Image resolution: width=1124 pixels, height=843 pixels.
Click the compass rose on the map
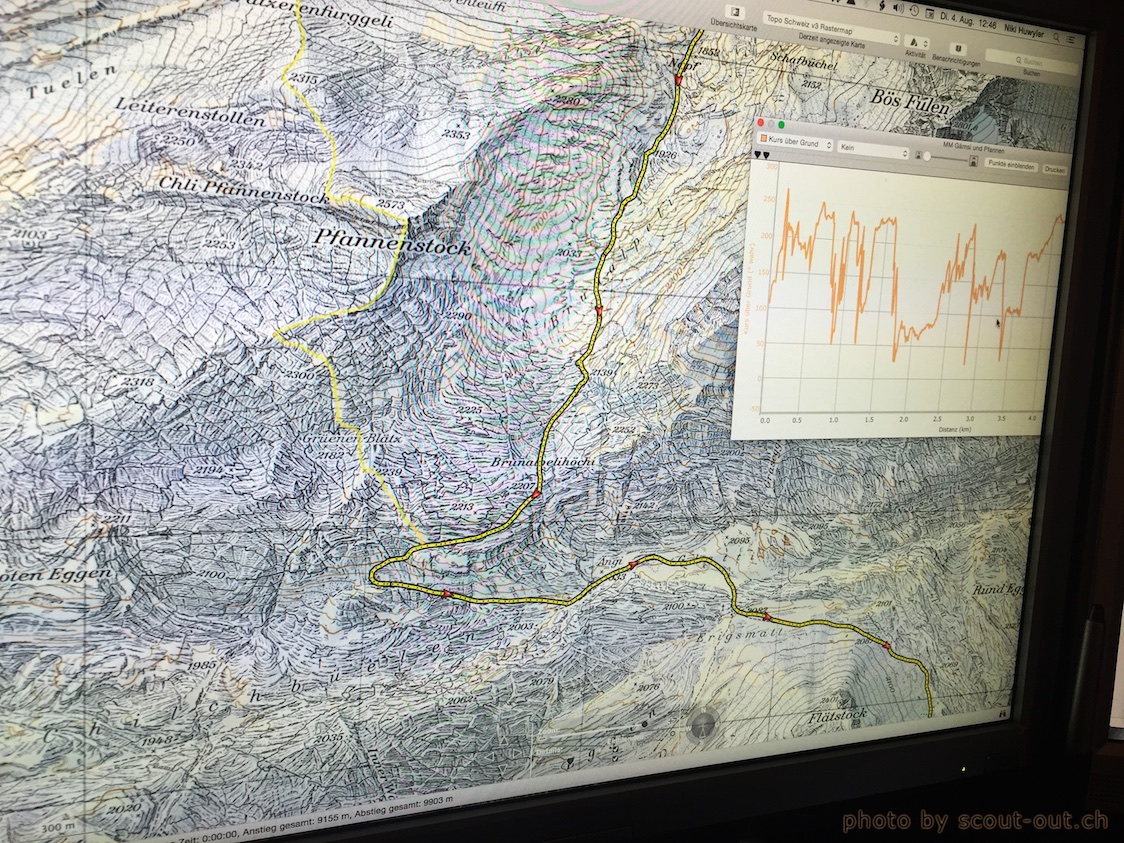click(x=703, y=725)
